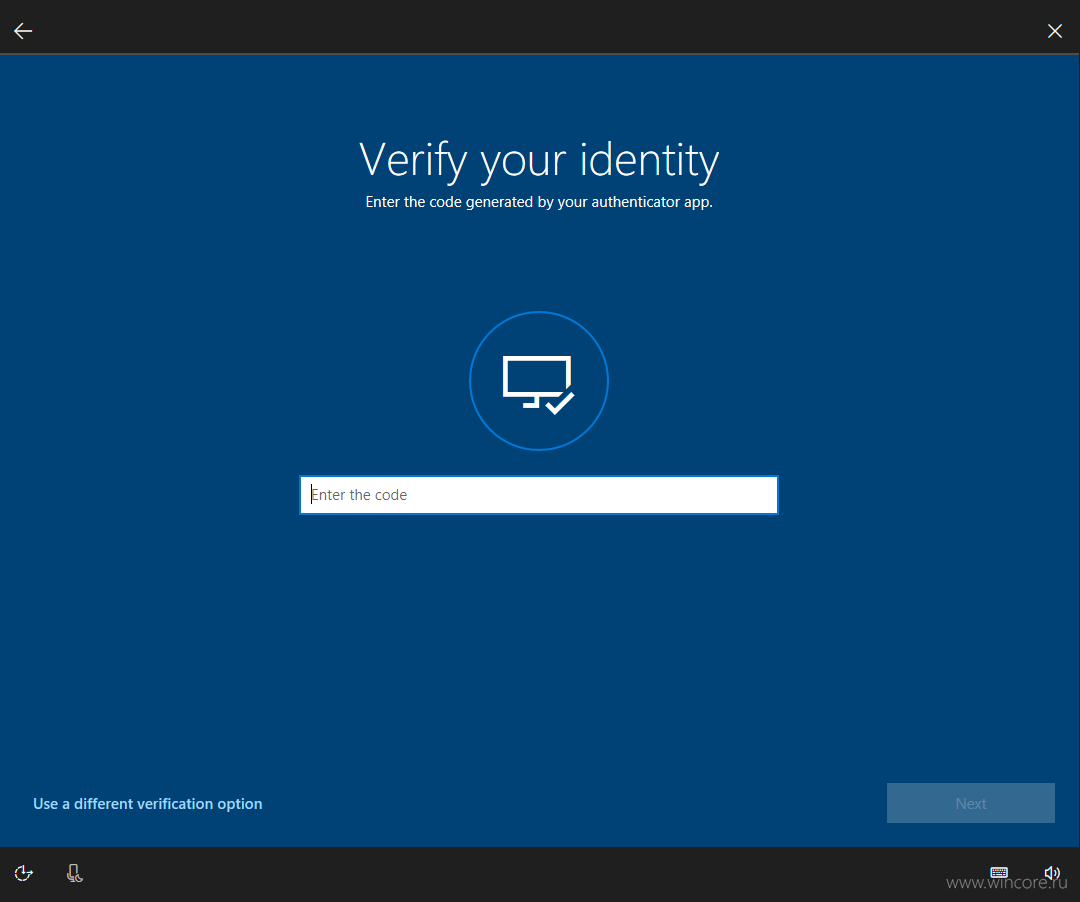Close the setup window
This screenshot has width=1080, height=902.
coord(1055,31)
